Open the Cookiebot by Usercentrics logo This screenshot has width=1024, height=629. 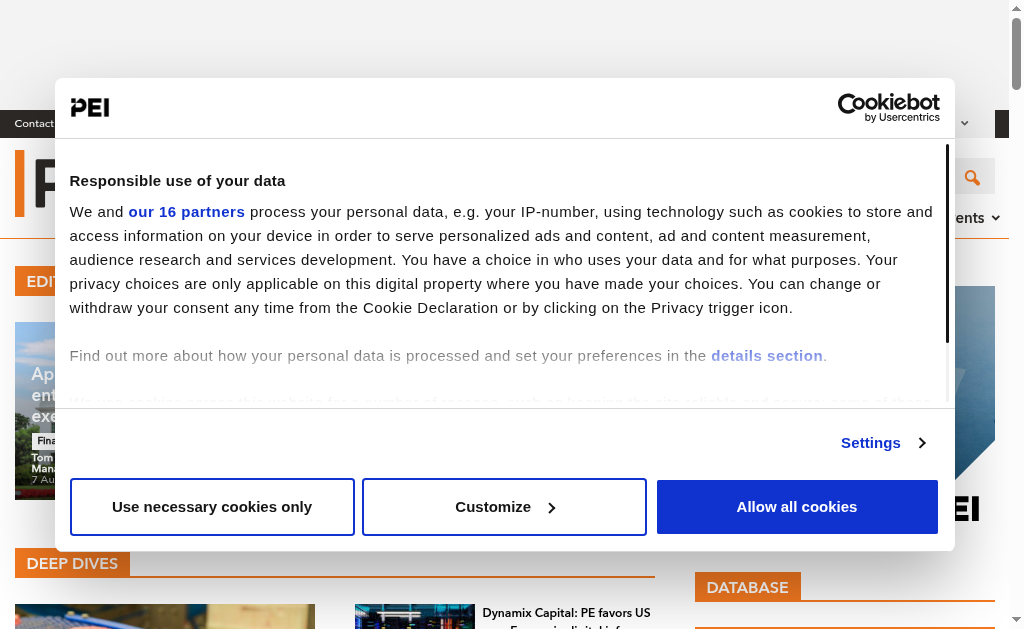pos(888,108)
